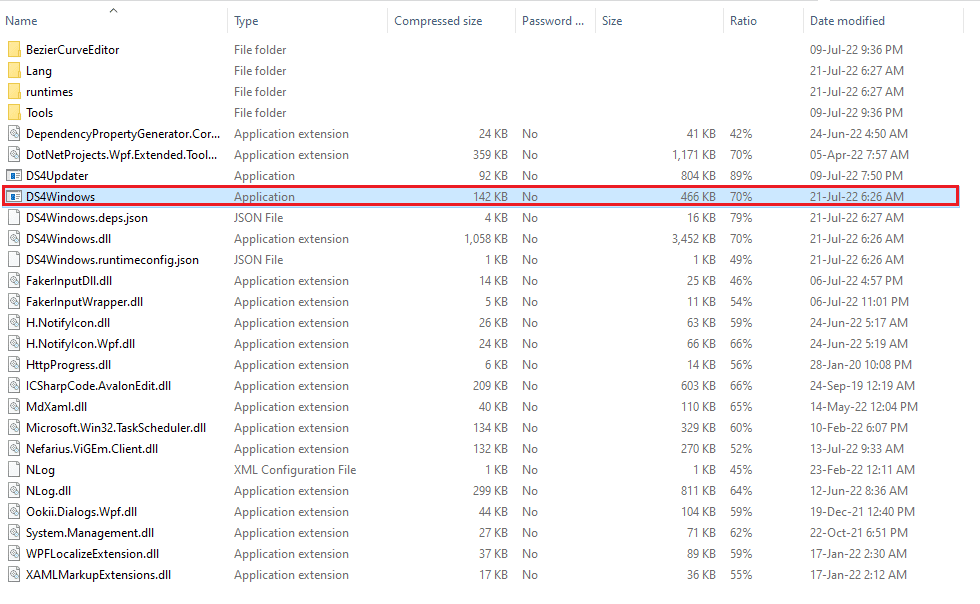
Task: Sort by Date modified column header
Action: pos(847,21)
